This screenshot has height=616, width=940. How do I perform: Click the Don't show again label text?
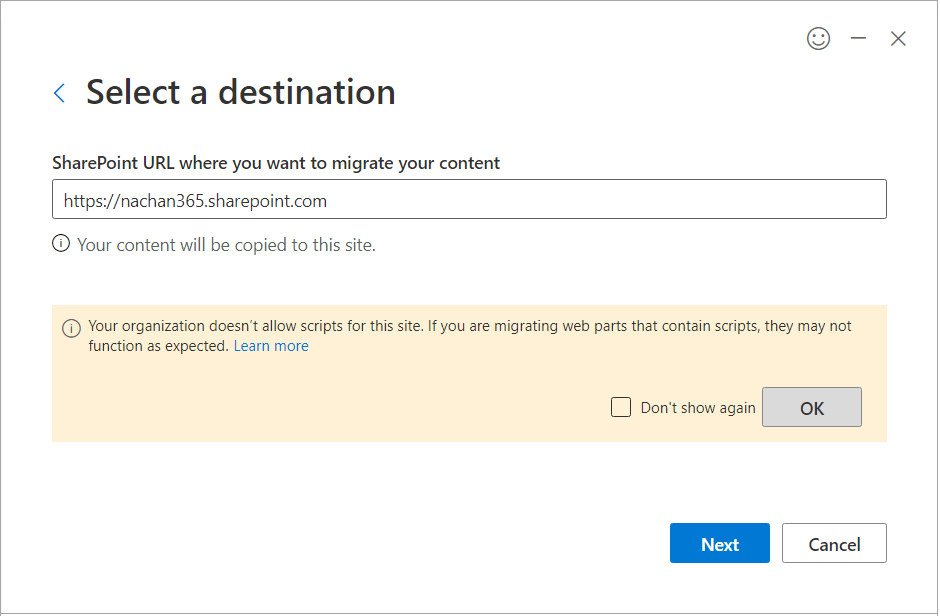(697, 408)
